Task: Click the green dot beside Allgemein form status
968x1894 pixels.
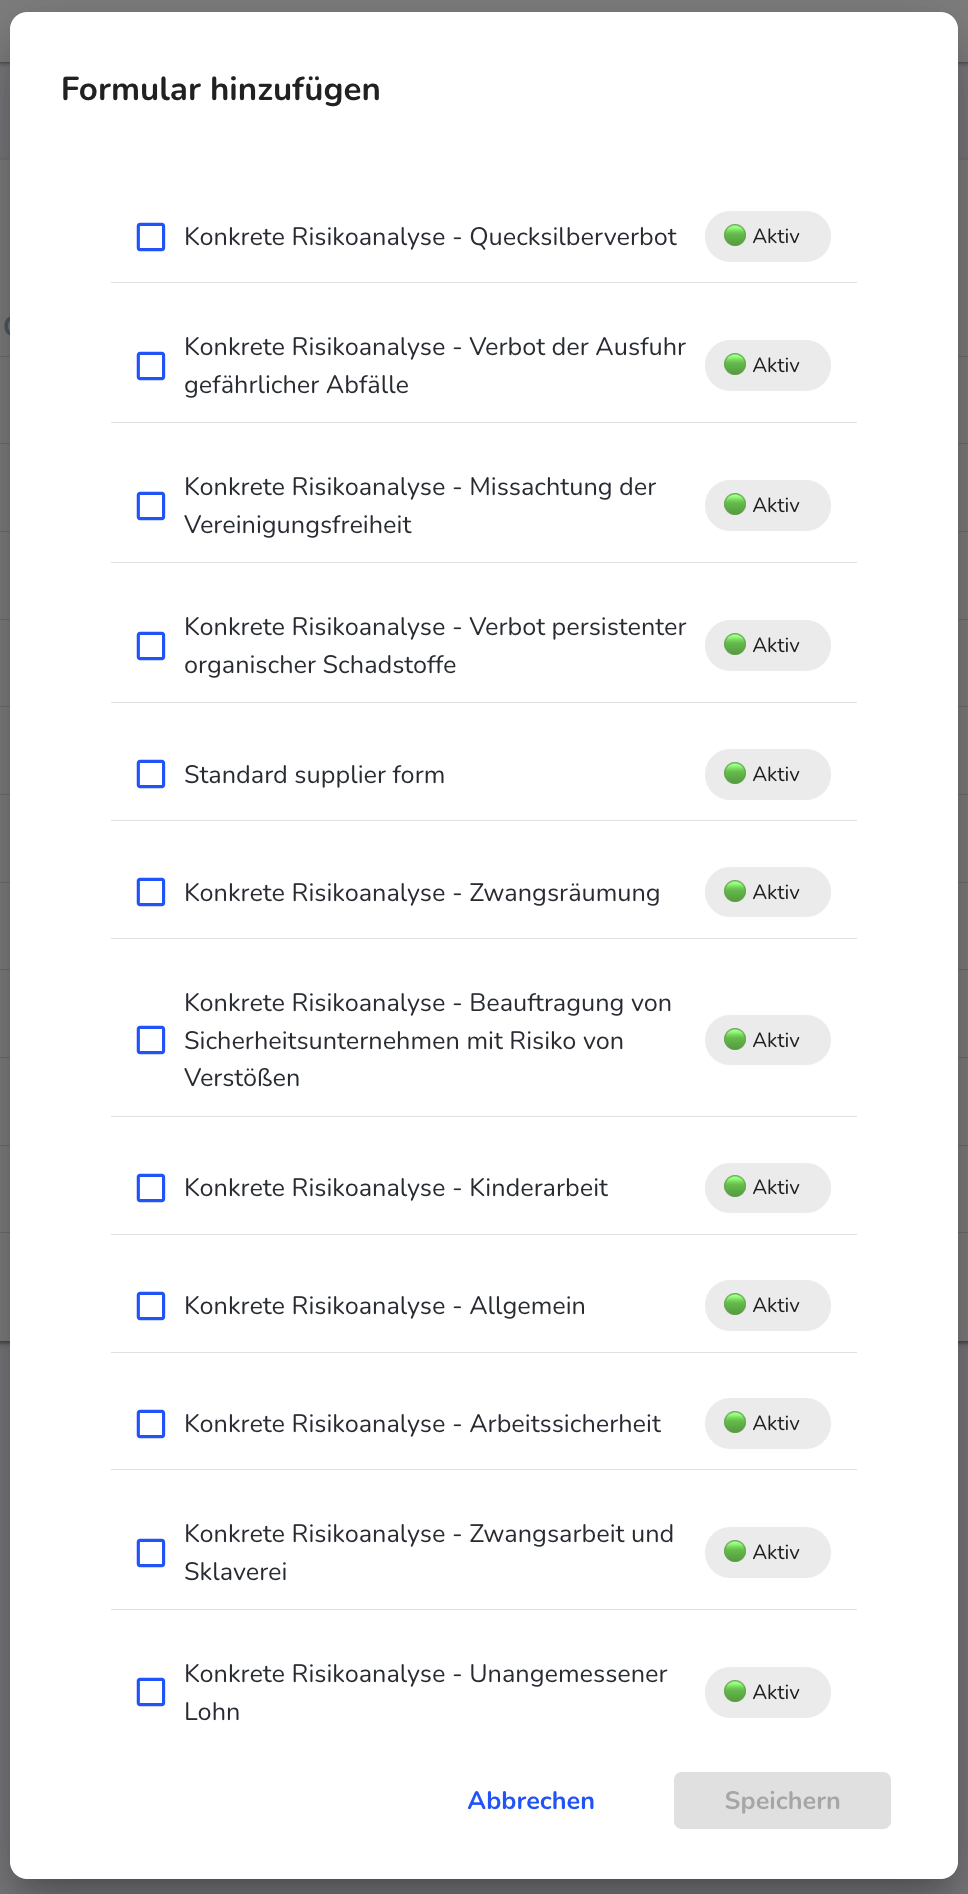Action: 737,1305
